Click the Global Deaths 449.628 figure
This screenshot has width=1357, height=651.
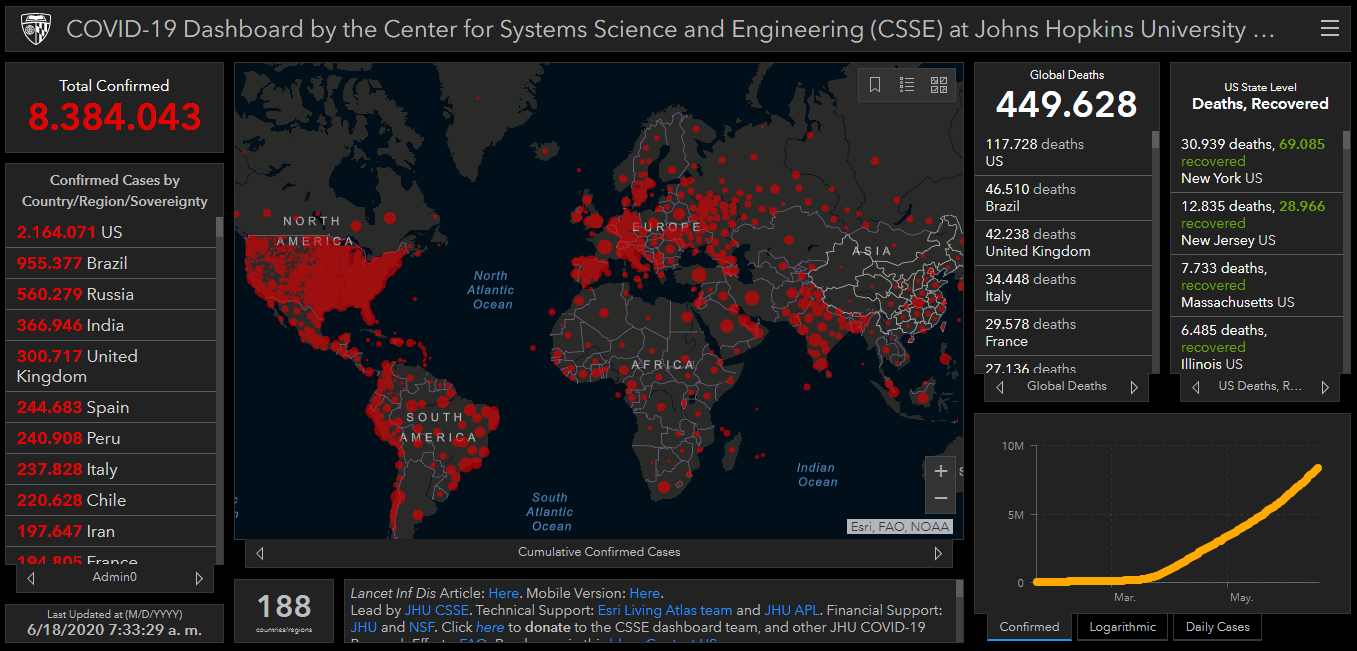coord(1067,104)
